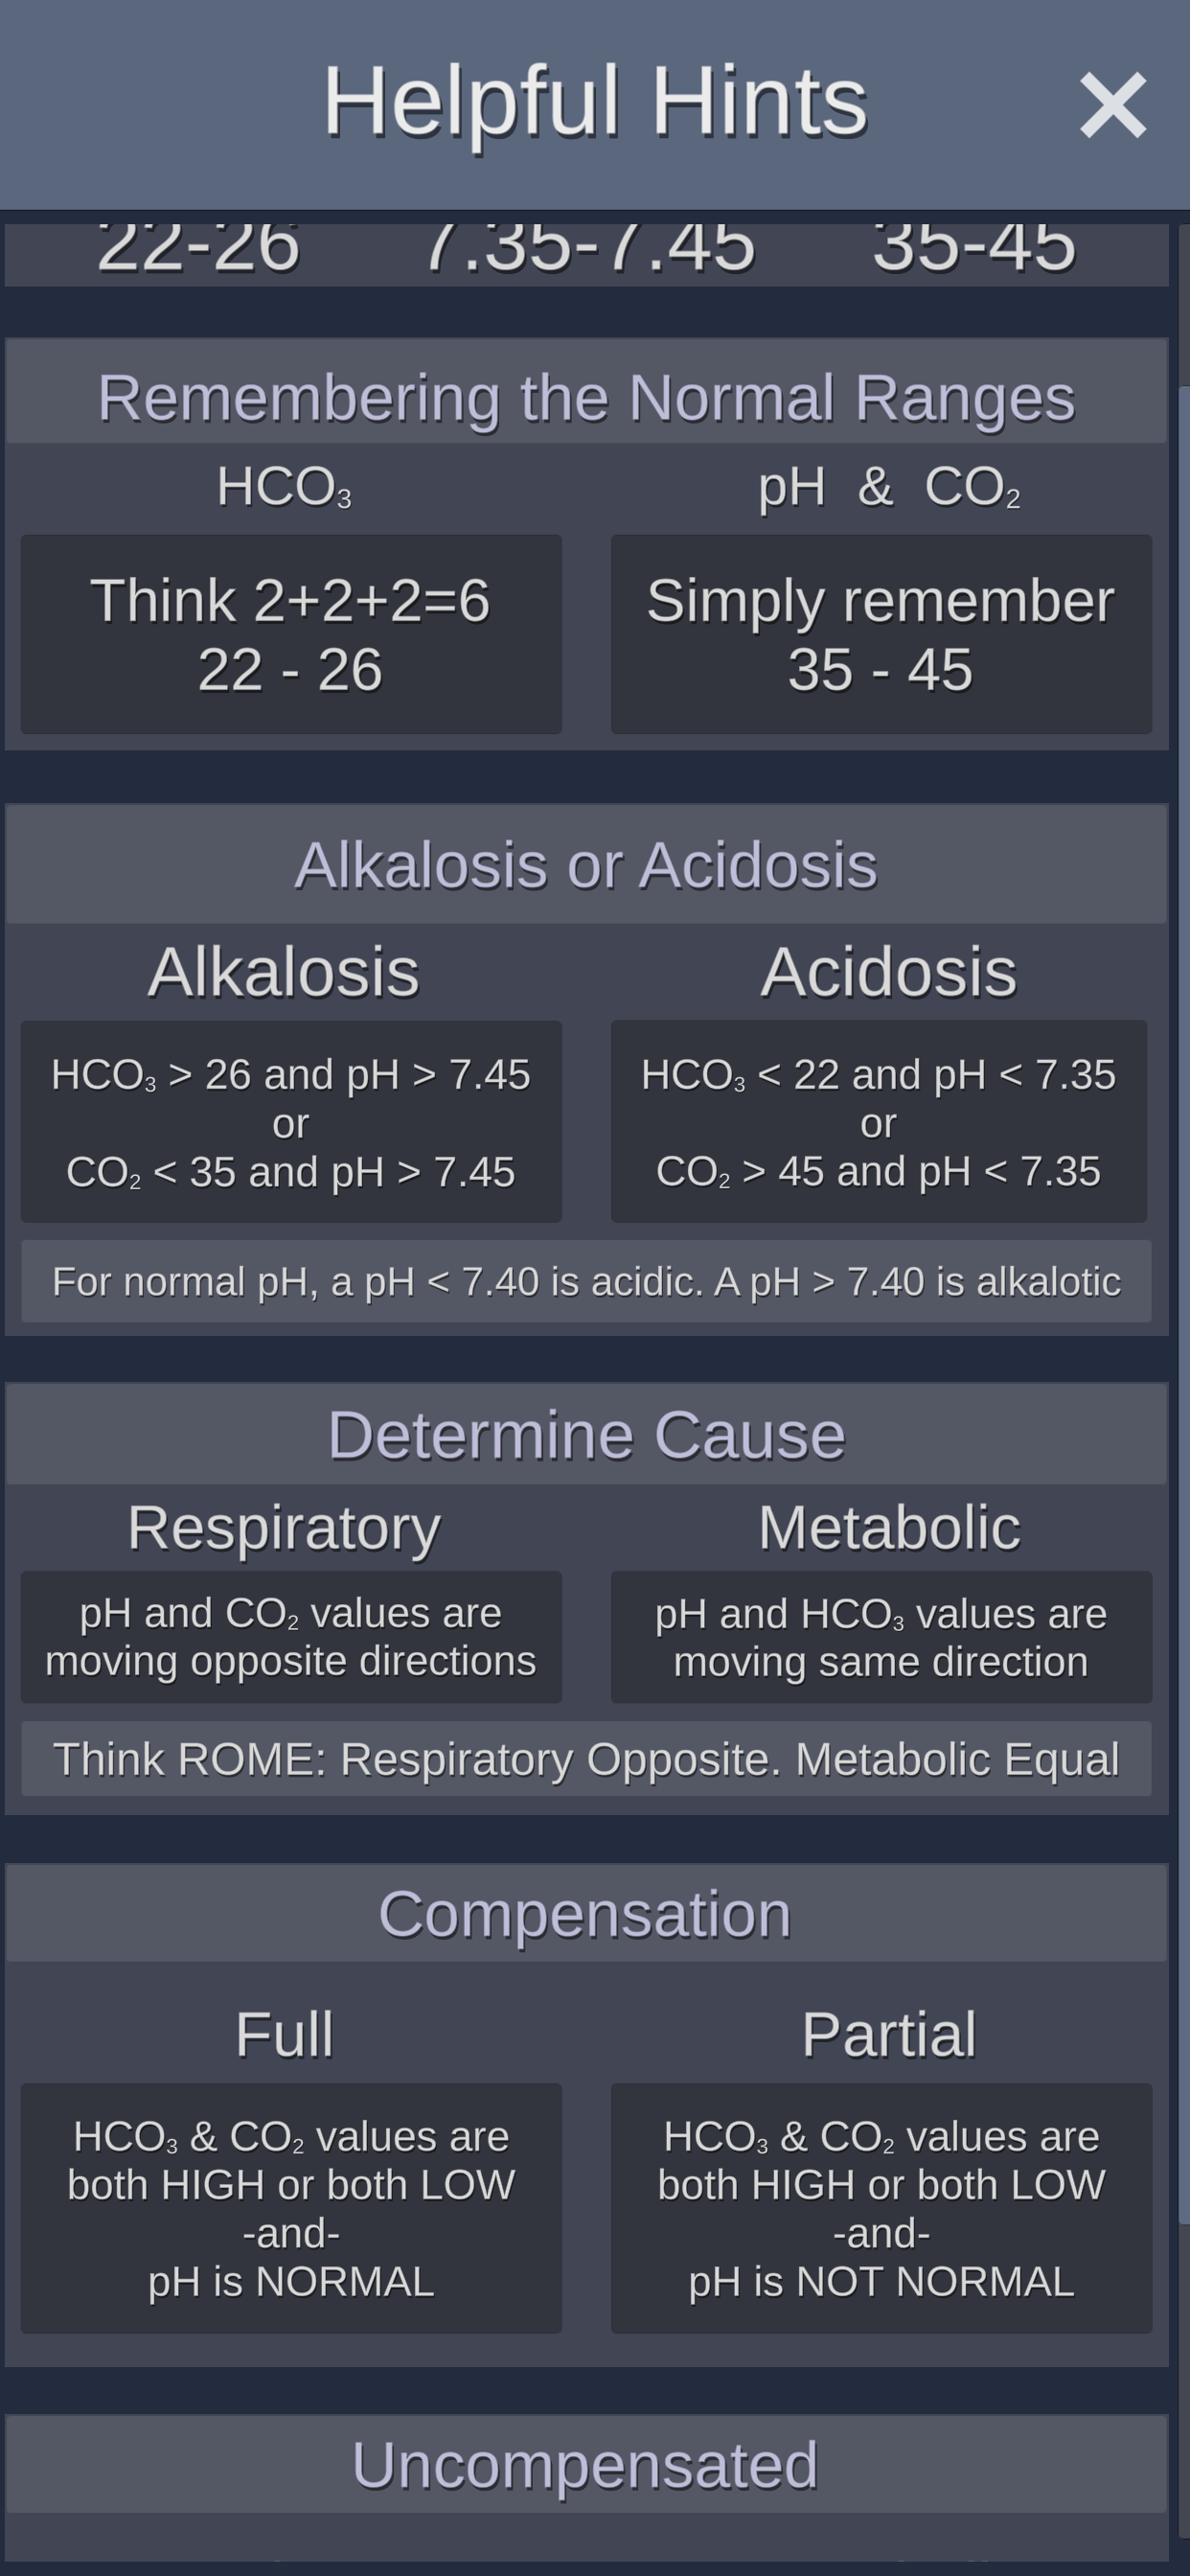Click the Determine Cause section header

(x=587, y=1435)
